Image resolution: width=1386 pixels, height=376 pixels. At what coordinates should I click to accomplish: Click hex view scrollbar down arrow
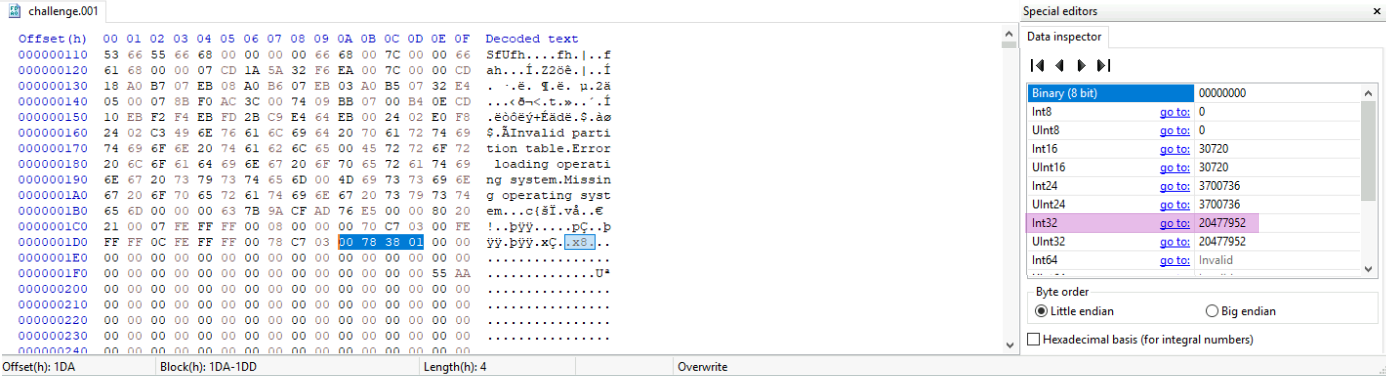[1009, 344]
